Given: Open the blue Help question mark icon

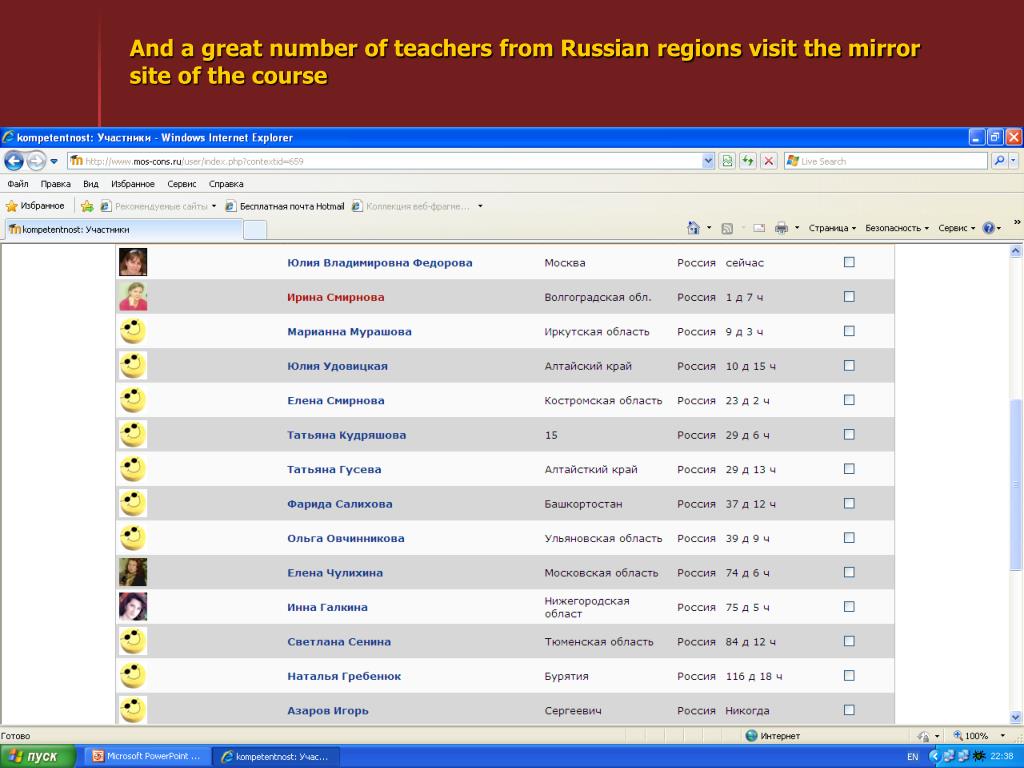Looking at the screenshot, I should [988, 228].
